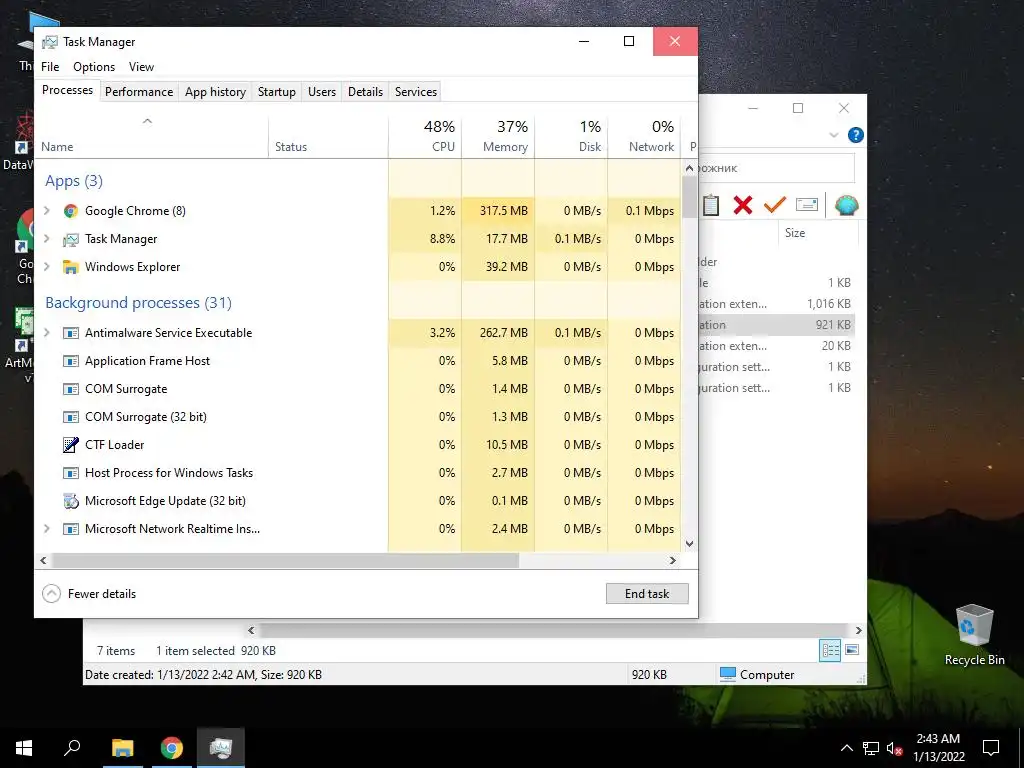1024x768 pixels.
Task: Select the COM Surrogate row
Action: (x=358, y=389)
